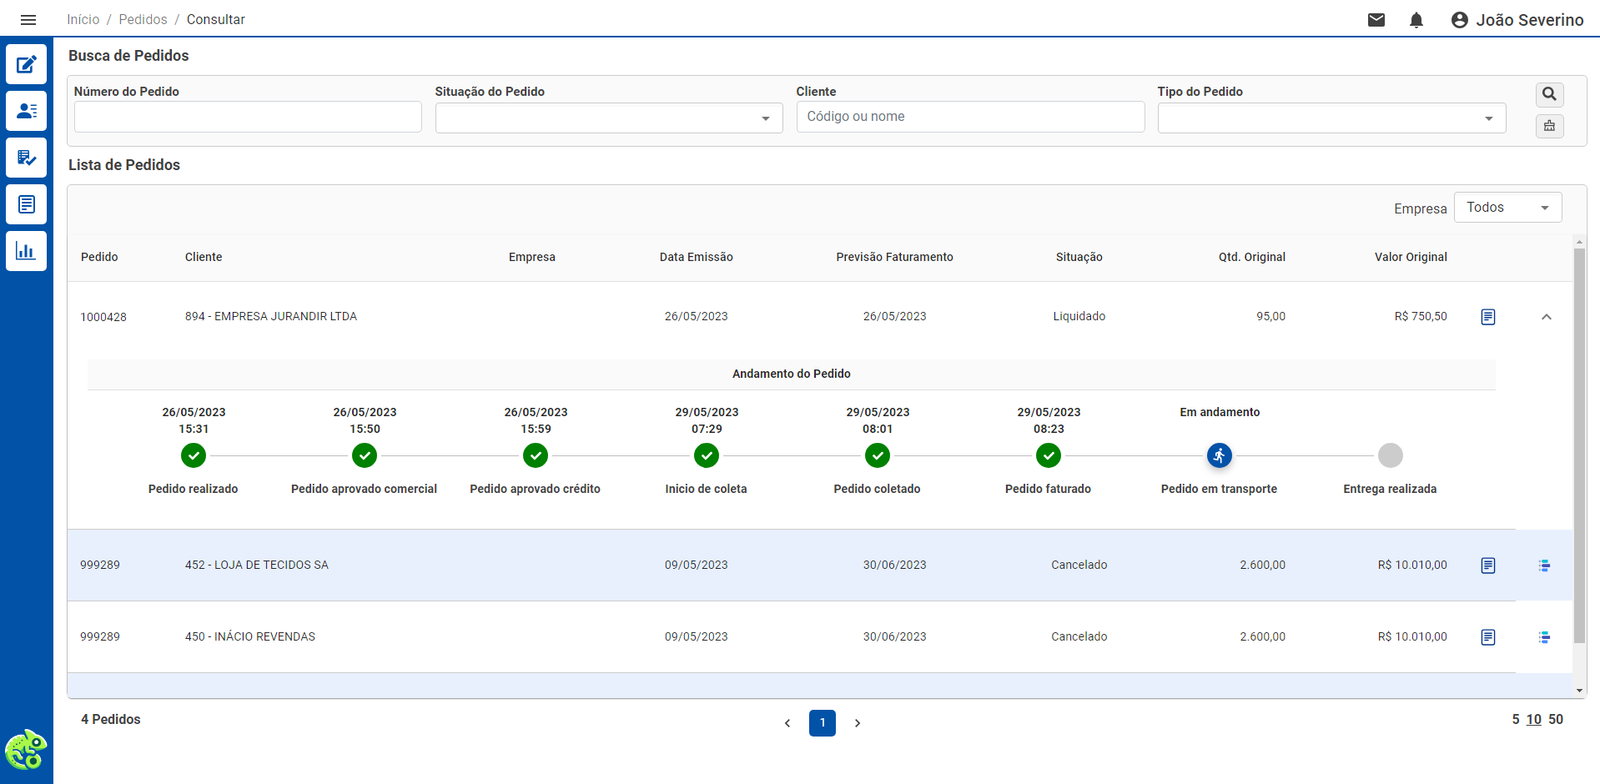Go to previous page arrow

788,723
